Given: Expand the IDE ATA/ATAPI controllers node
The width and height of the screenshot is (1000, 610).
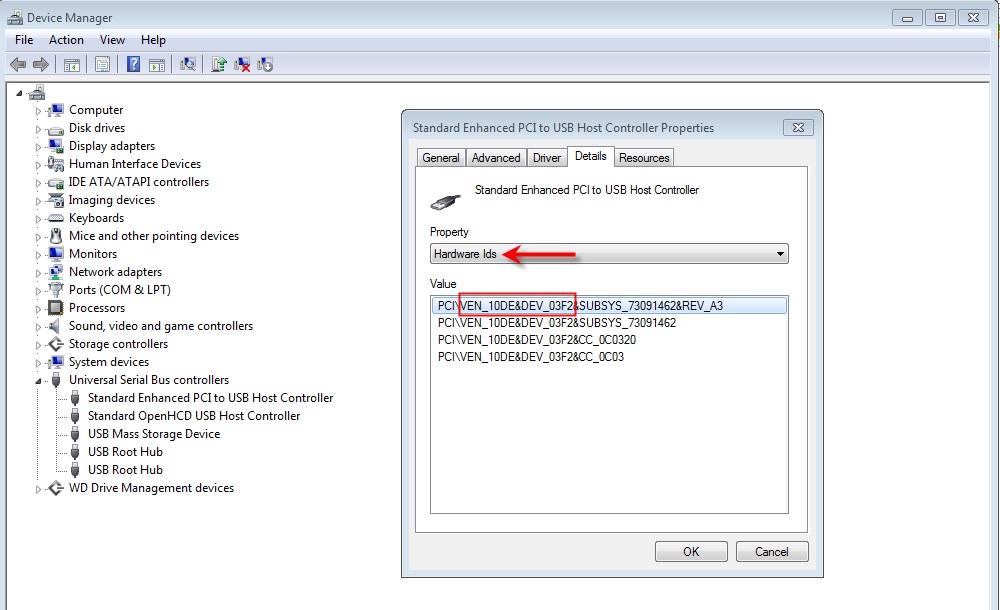Looking at the screenshot, I should click(38, 183).
